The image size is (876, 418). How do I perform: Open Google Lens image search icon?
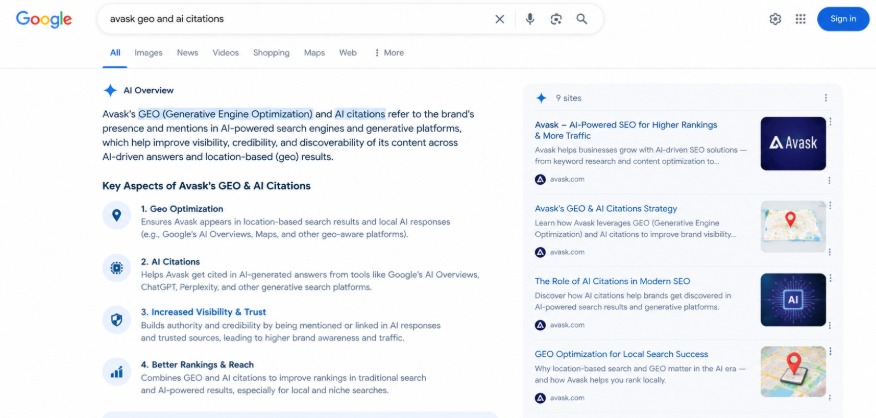556,19
